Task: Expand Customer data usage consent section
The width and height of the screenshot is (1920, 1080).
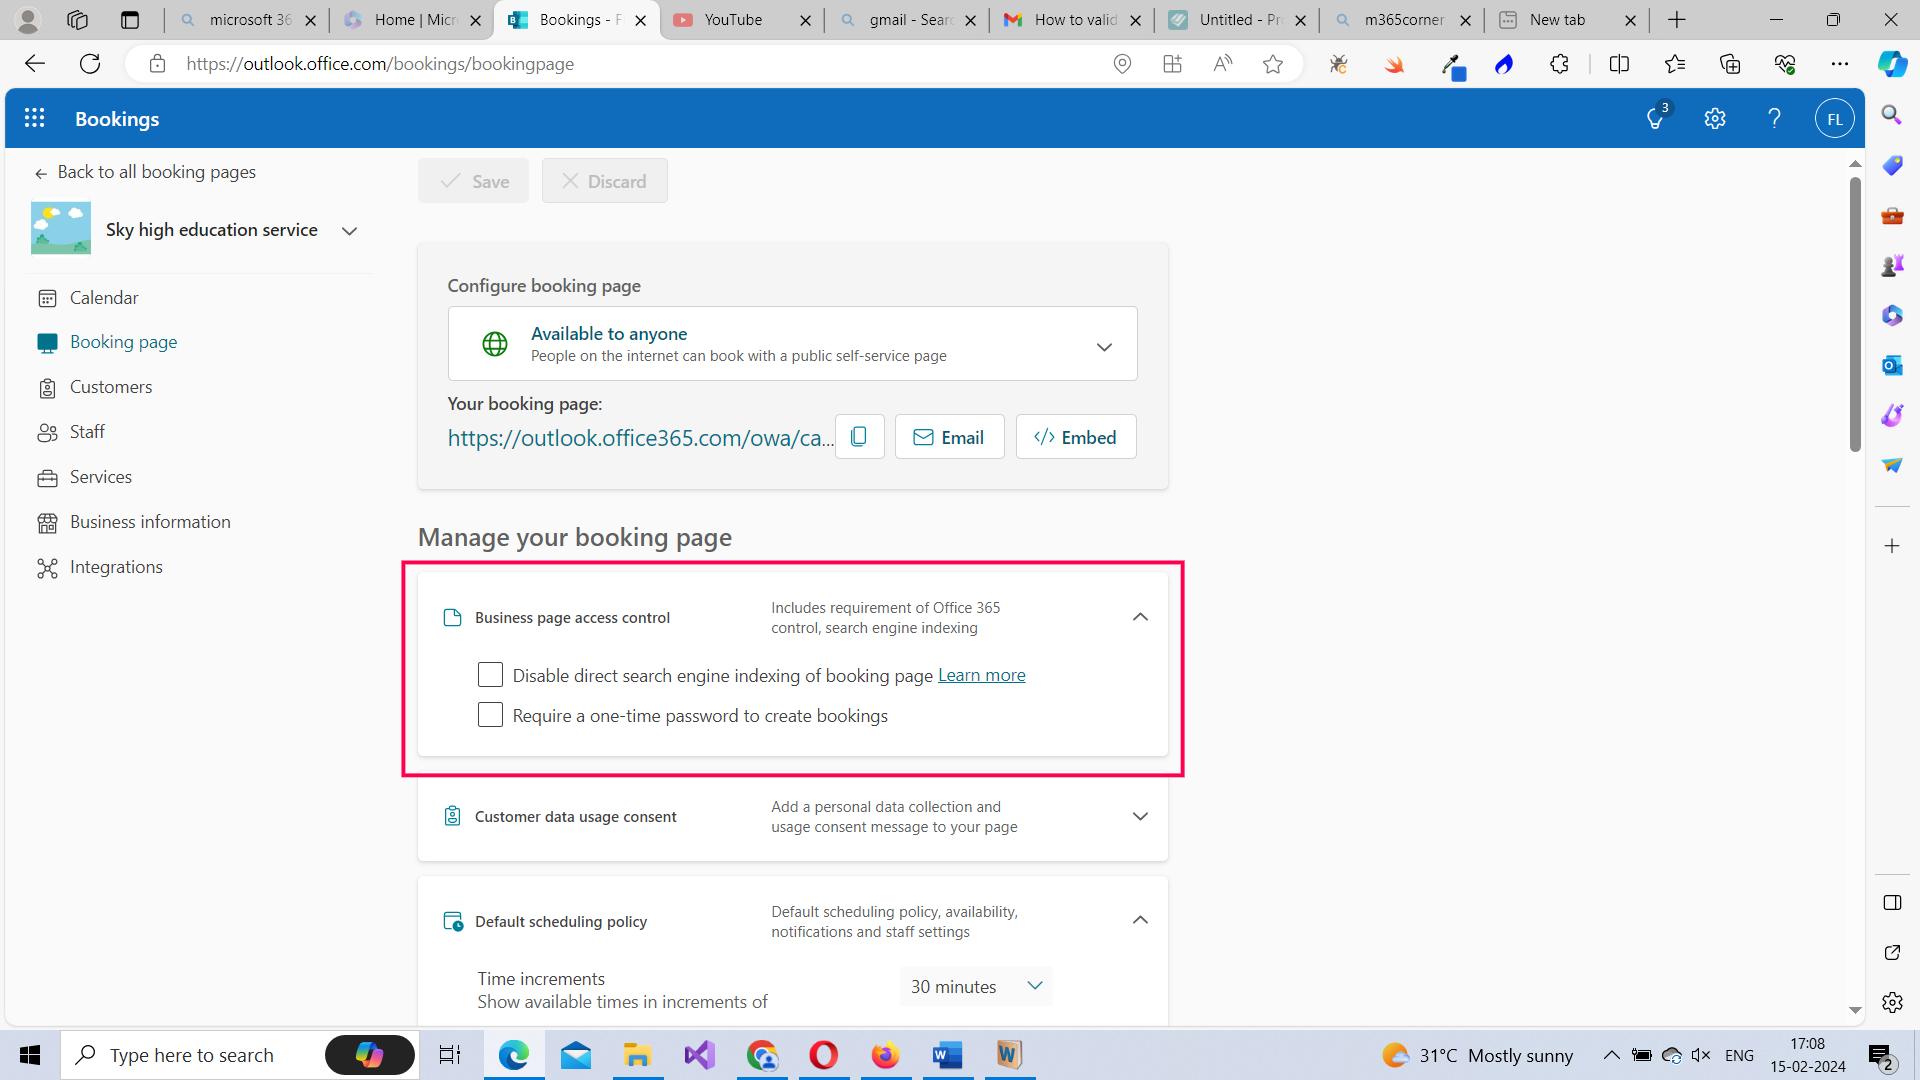Action: pyautogui.click(x=1140, y=816)
